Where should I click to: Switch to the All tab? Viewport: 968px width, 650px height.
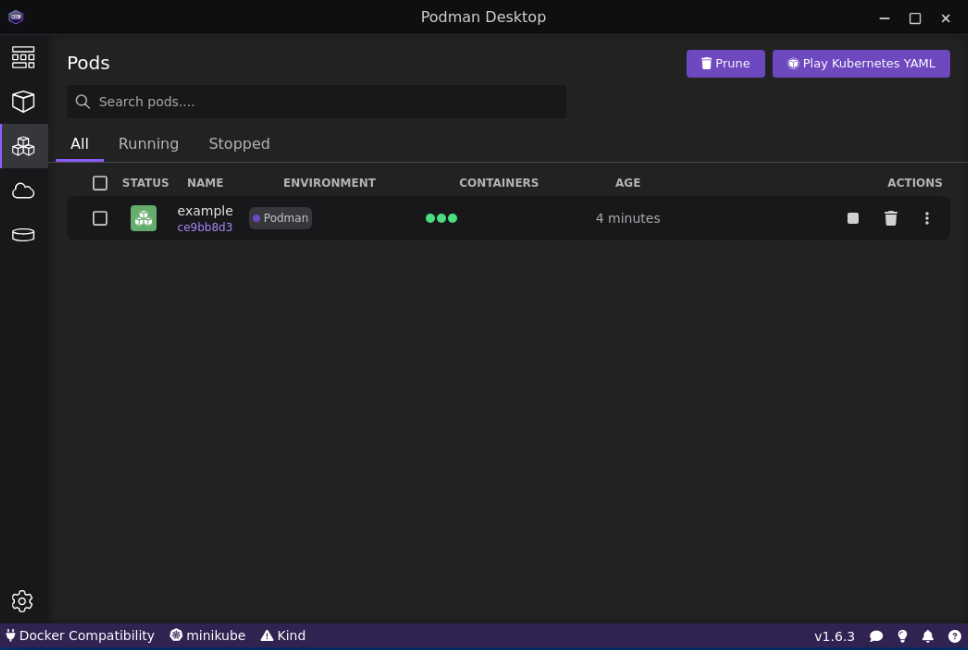80,144
